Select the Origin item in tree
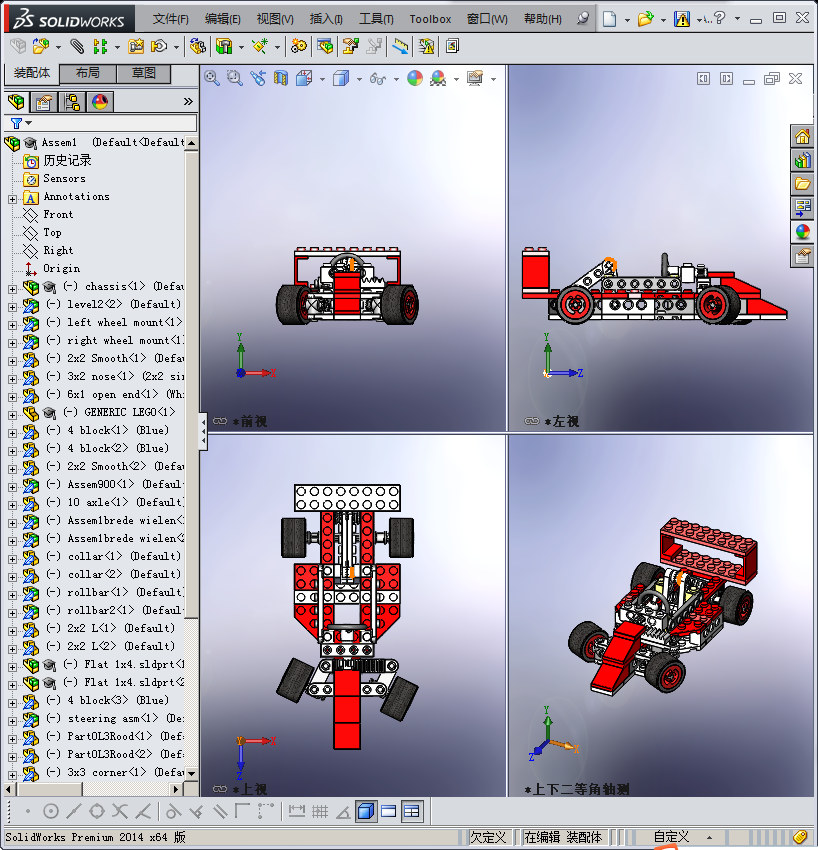 (x=61, y=269)
